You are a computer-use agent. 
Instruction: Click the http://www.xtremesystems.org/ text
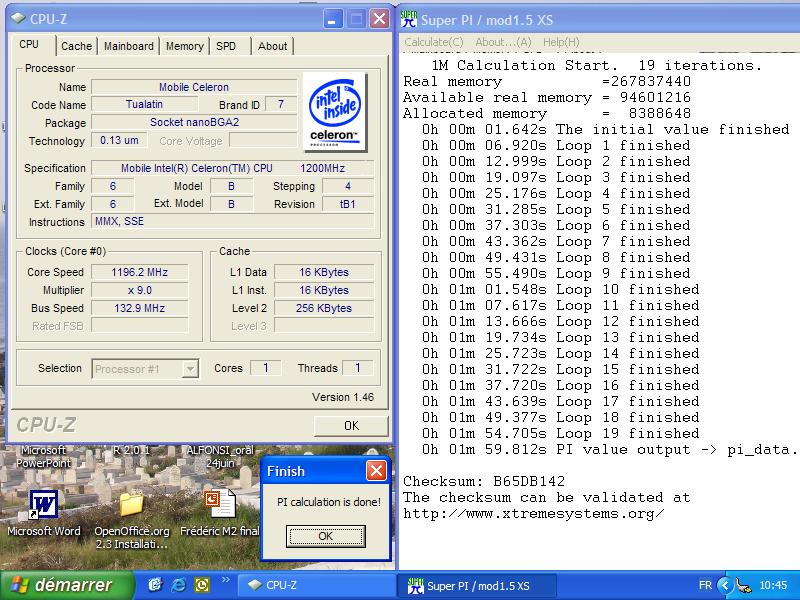tap(534, 513)
